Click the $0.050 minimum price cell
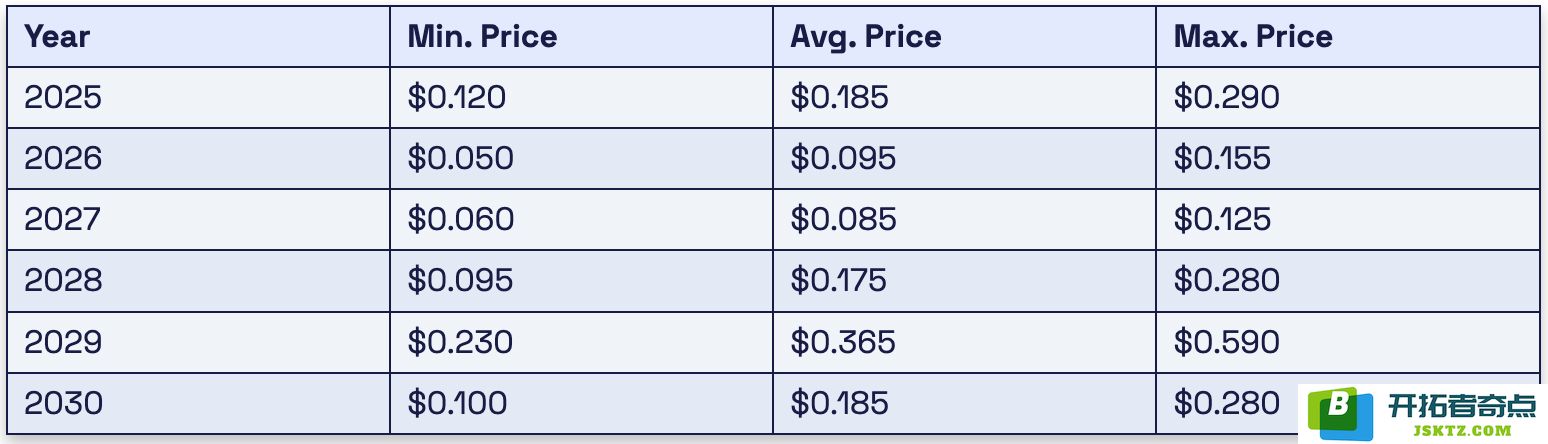The height and width of the screenshot is (444, 1548). [581, 158]
